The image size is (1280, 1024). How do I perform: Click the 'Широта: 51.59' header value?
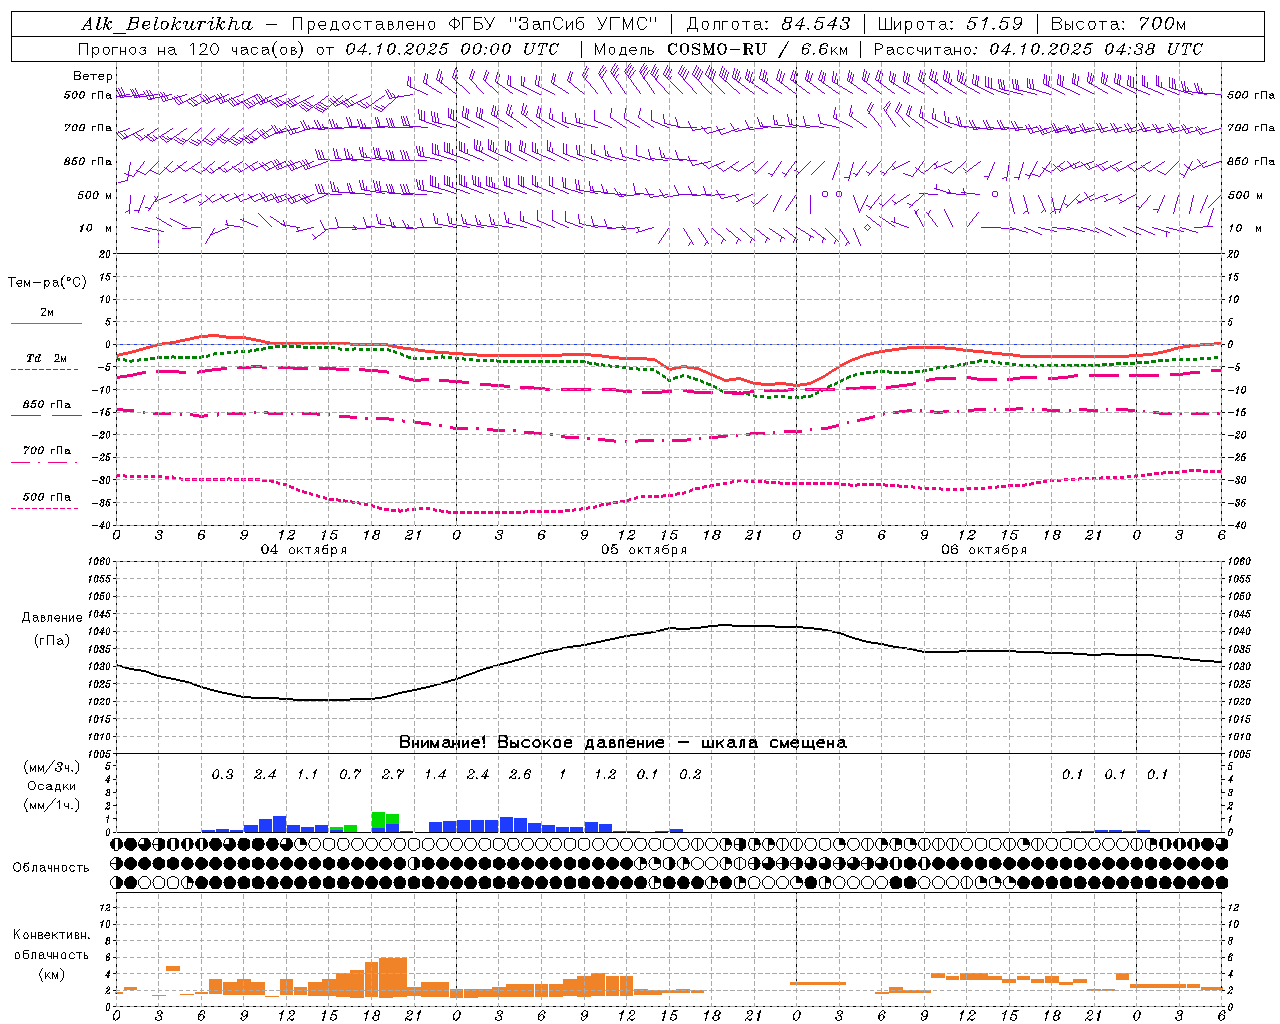pyautogui.click(x=950, y=24)
